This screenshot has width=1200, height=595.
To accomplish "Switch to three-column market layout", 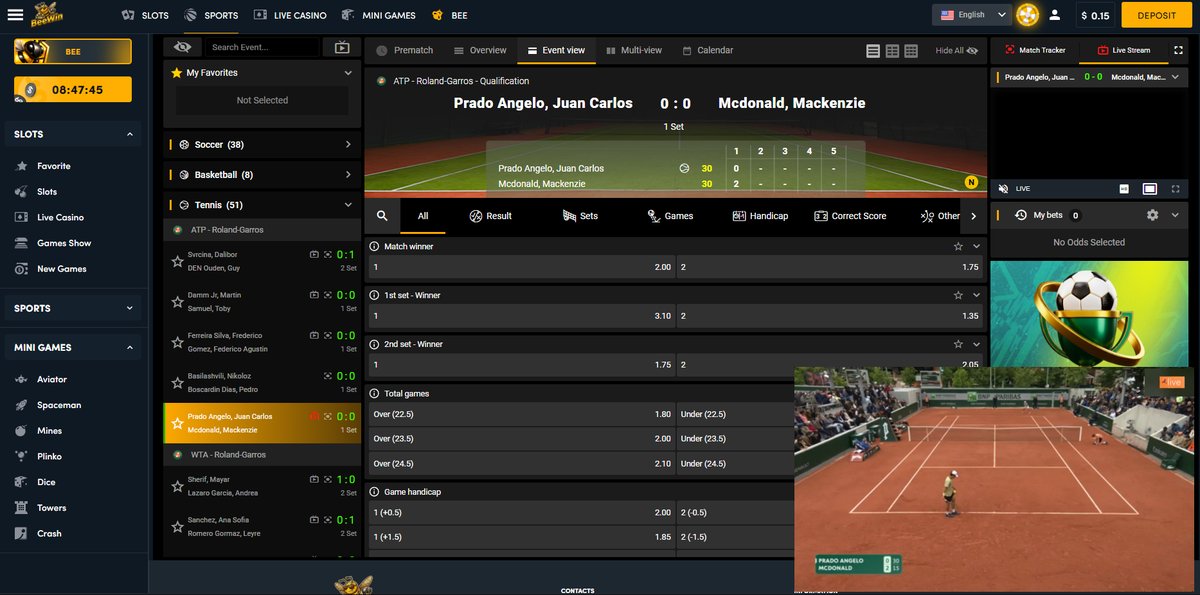I will pos(911,51).
